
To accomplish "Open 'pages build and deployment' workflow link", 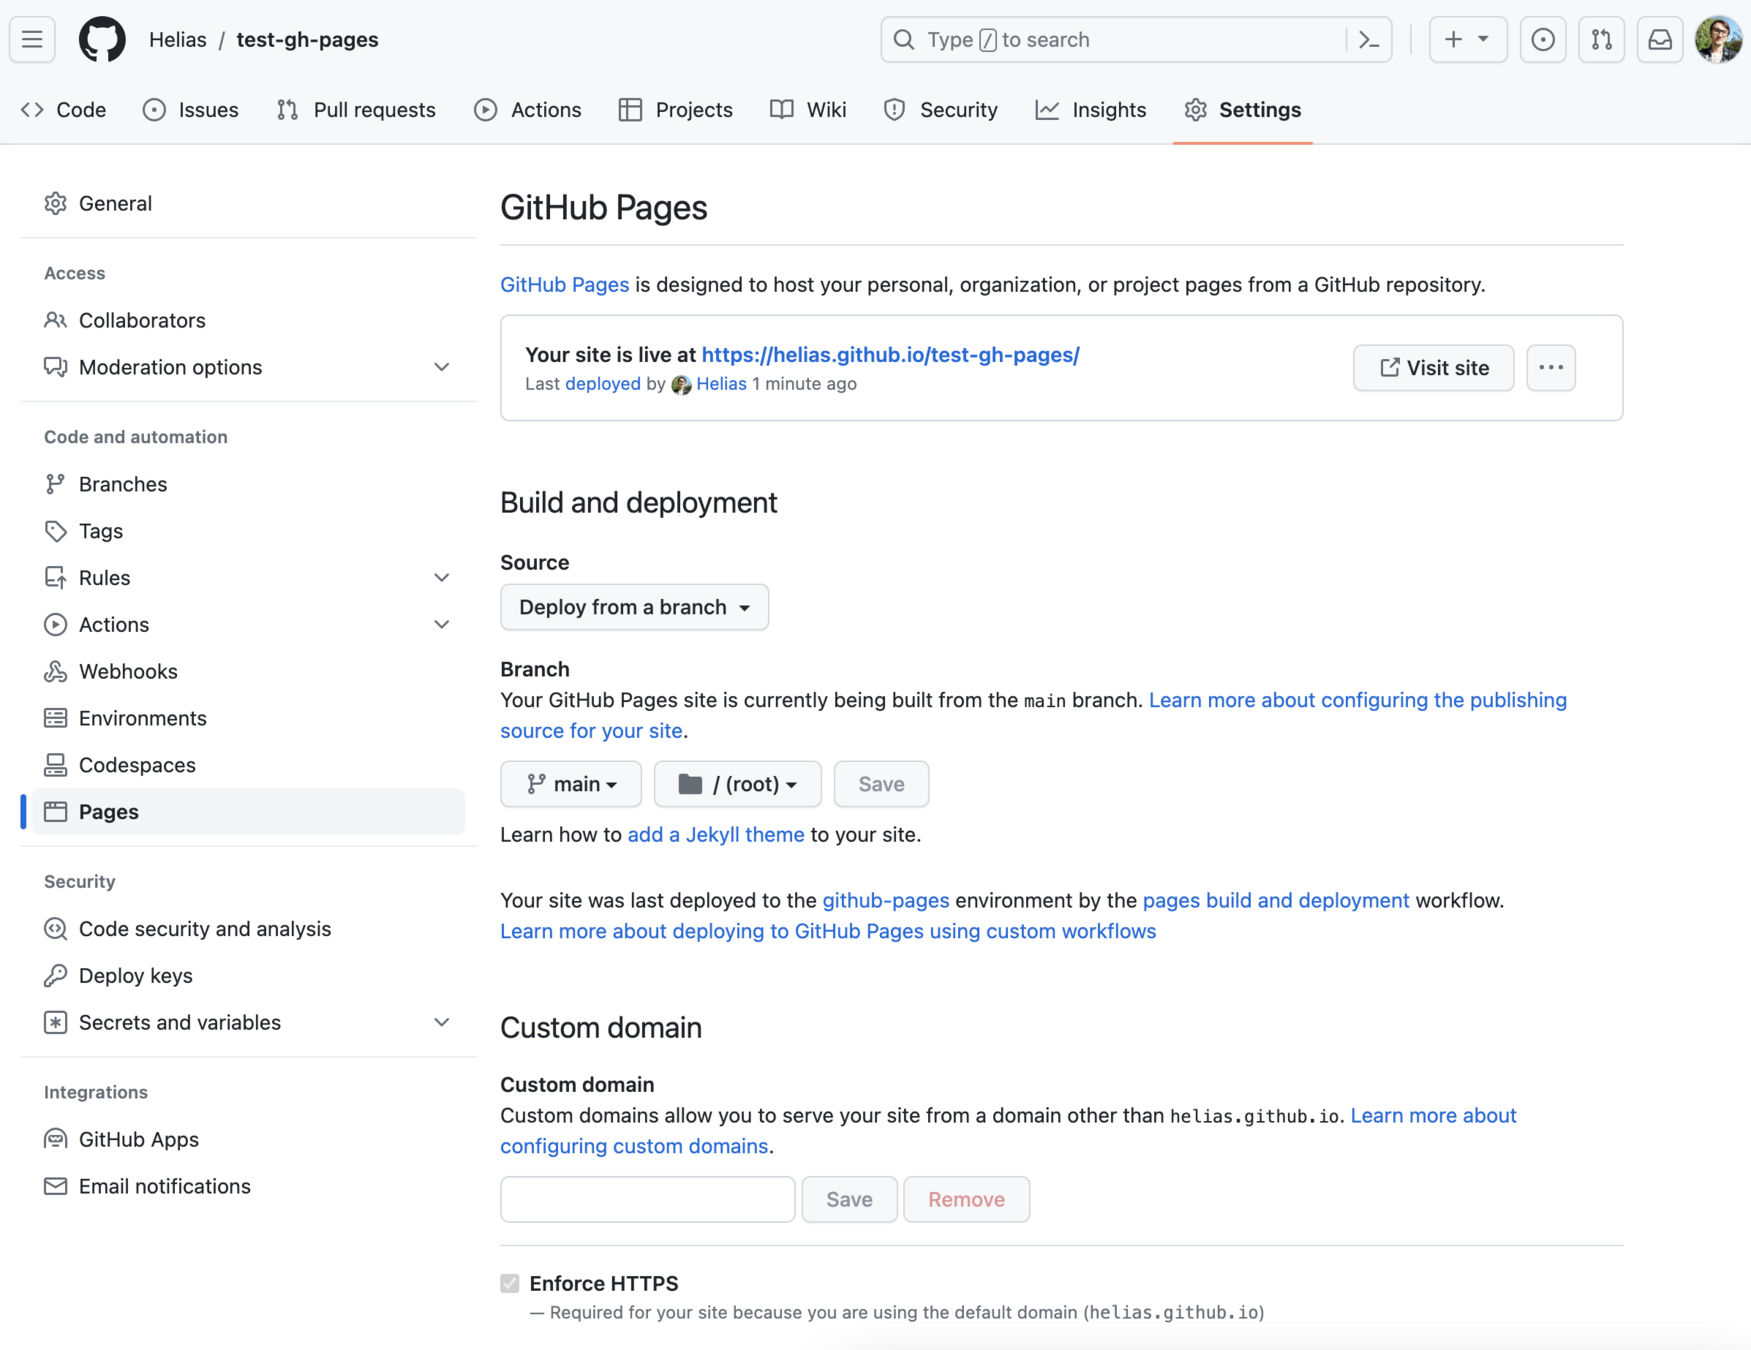I will [1276, 901].
